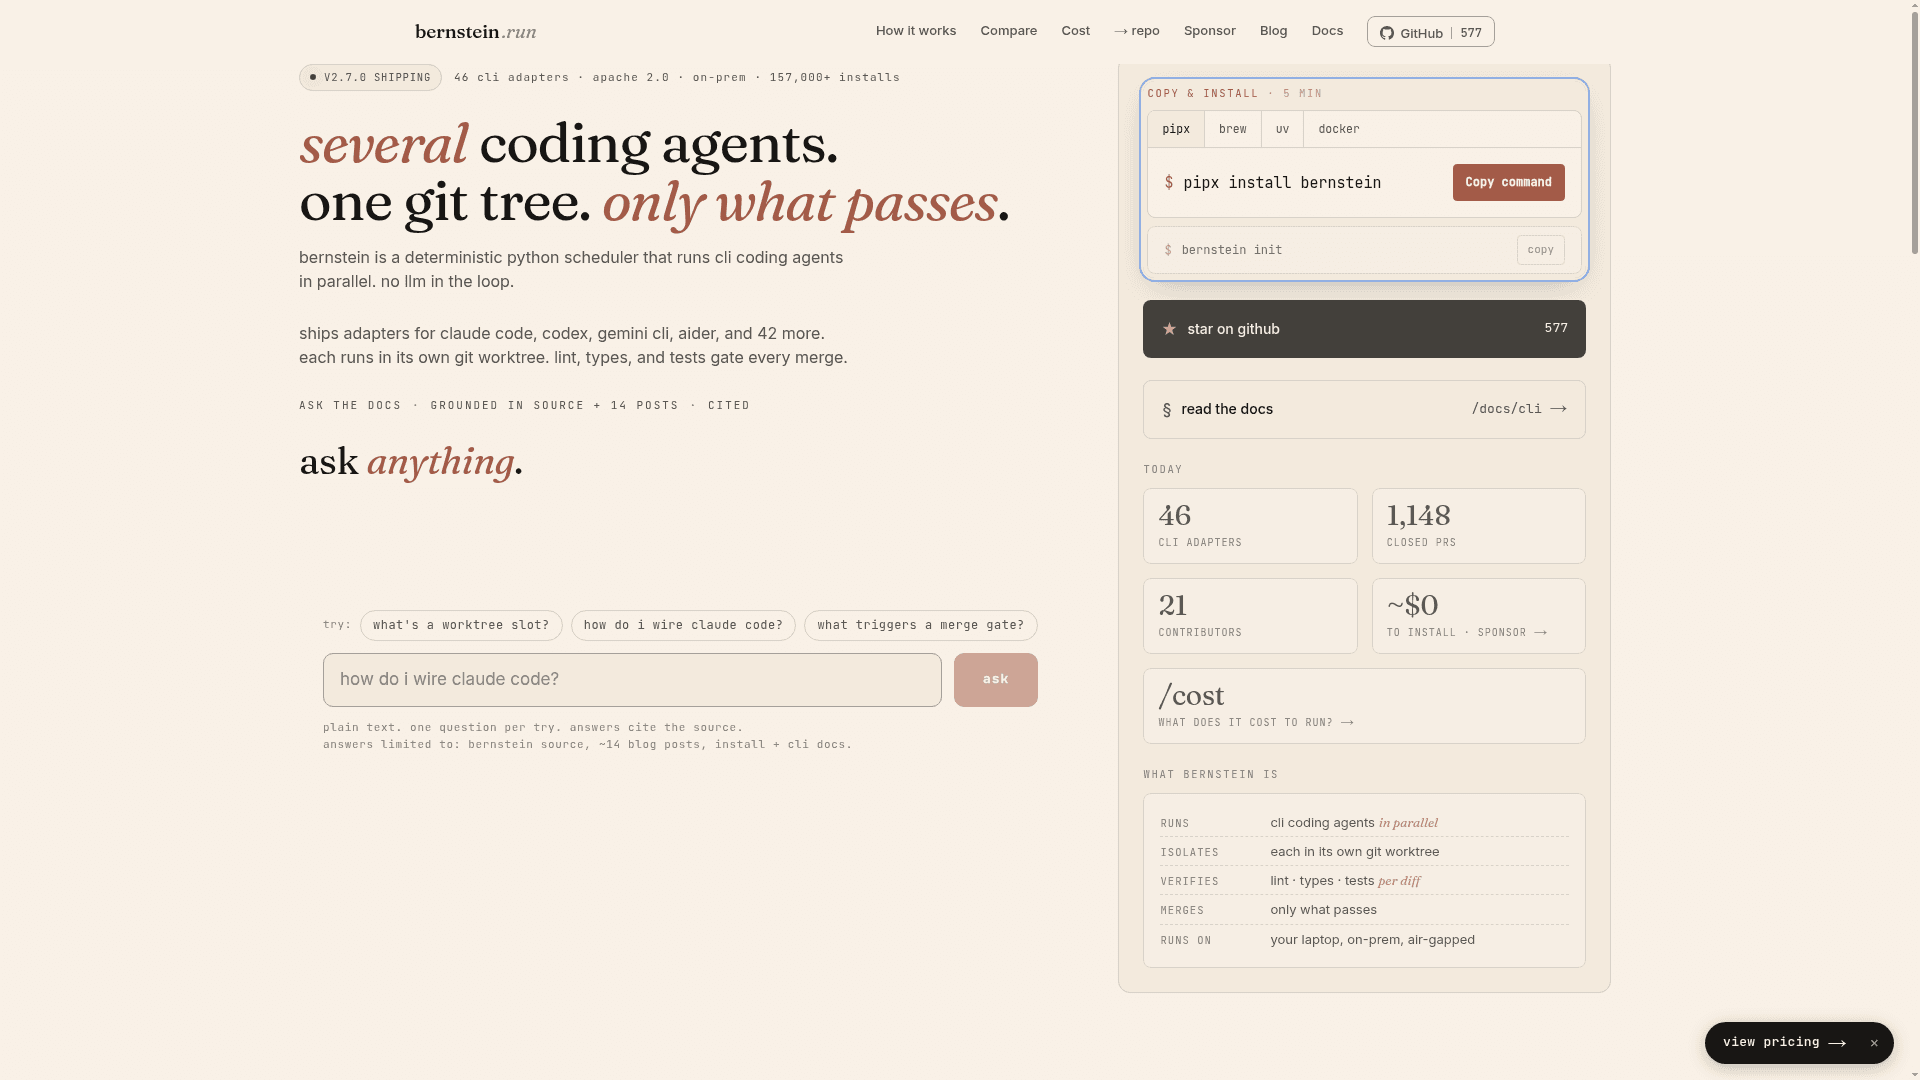The image size is (1920, 1080).
Task: Click the star on github button
Action: point(1364,329)
